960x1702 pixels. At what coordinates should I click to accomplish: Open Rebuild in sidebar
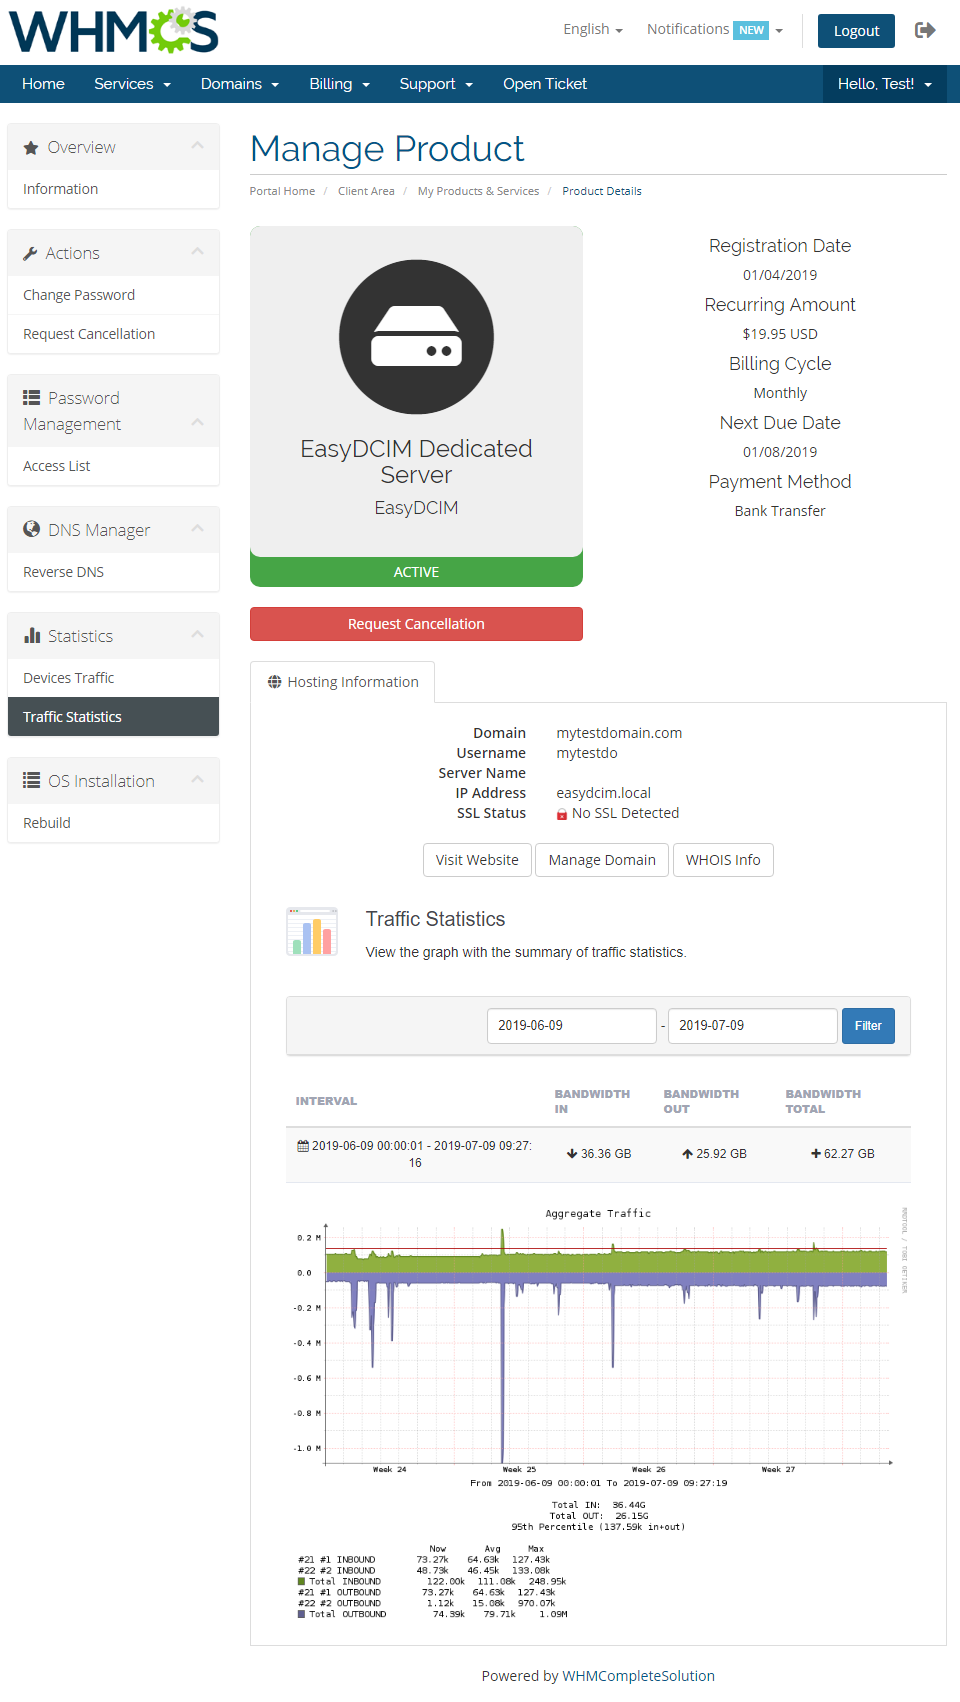pyautogui.click(x=113, y=823)
